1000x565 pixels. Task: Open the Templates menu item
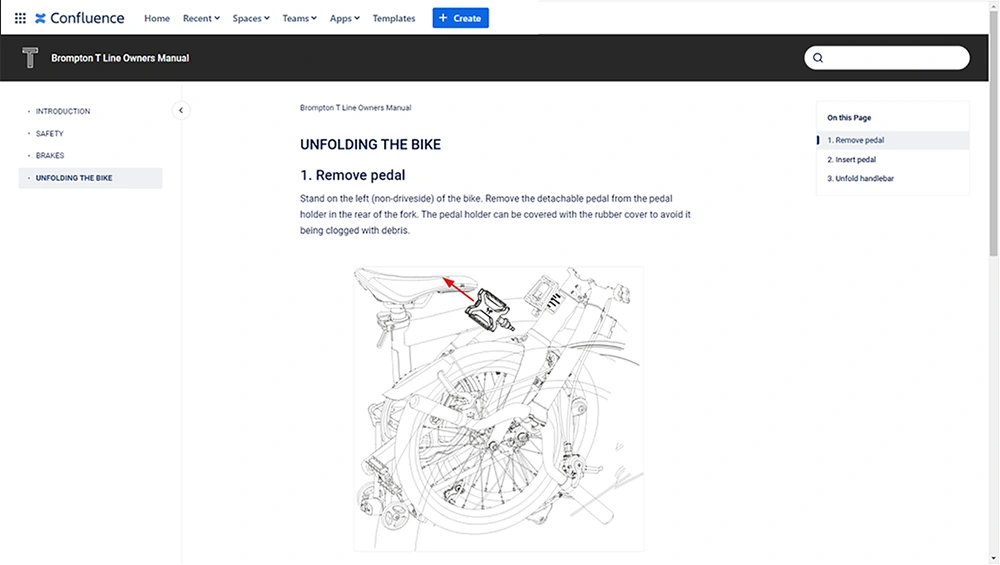pyautogui.click(x=394, y=18)
